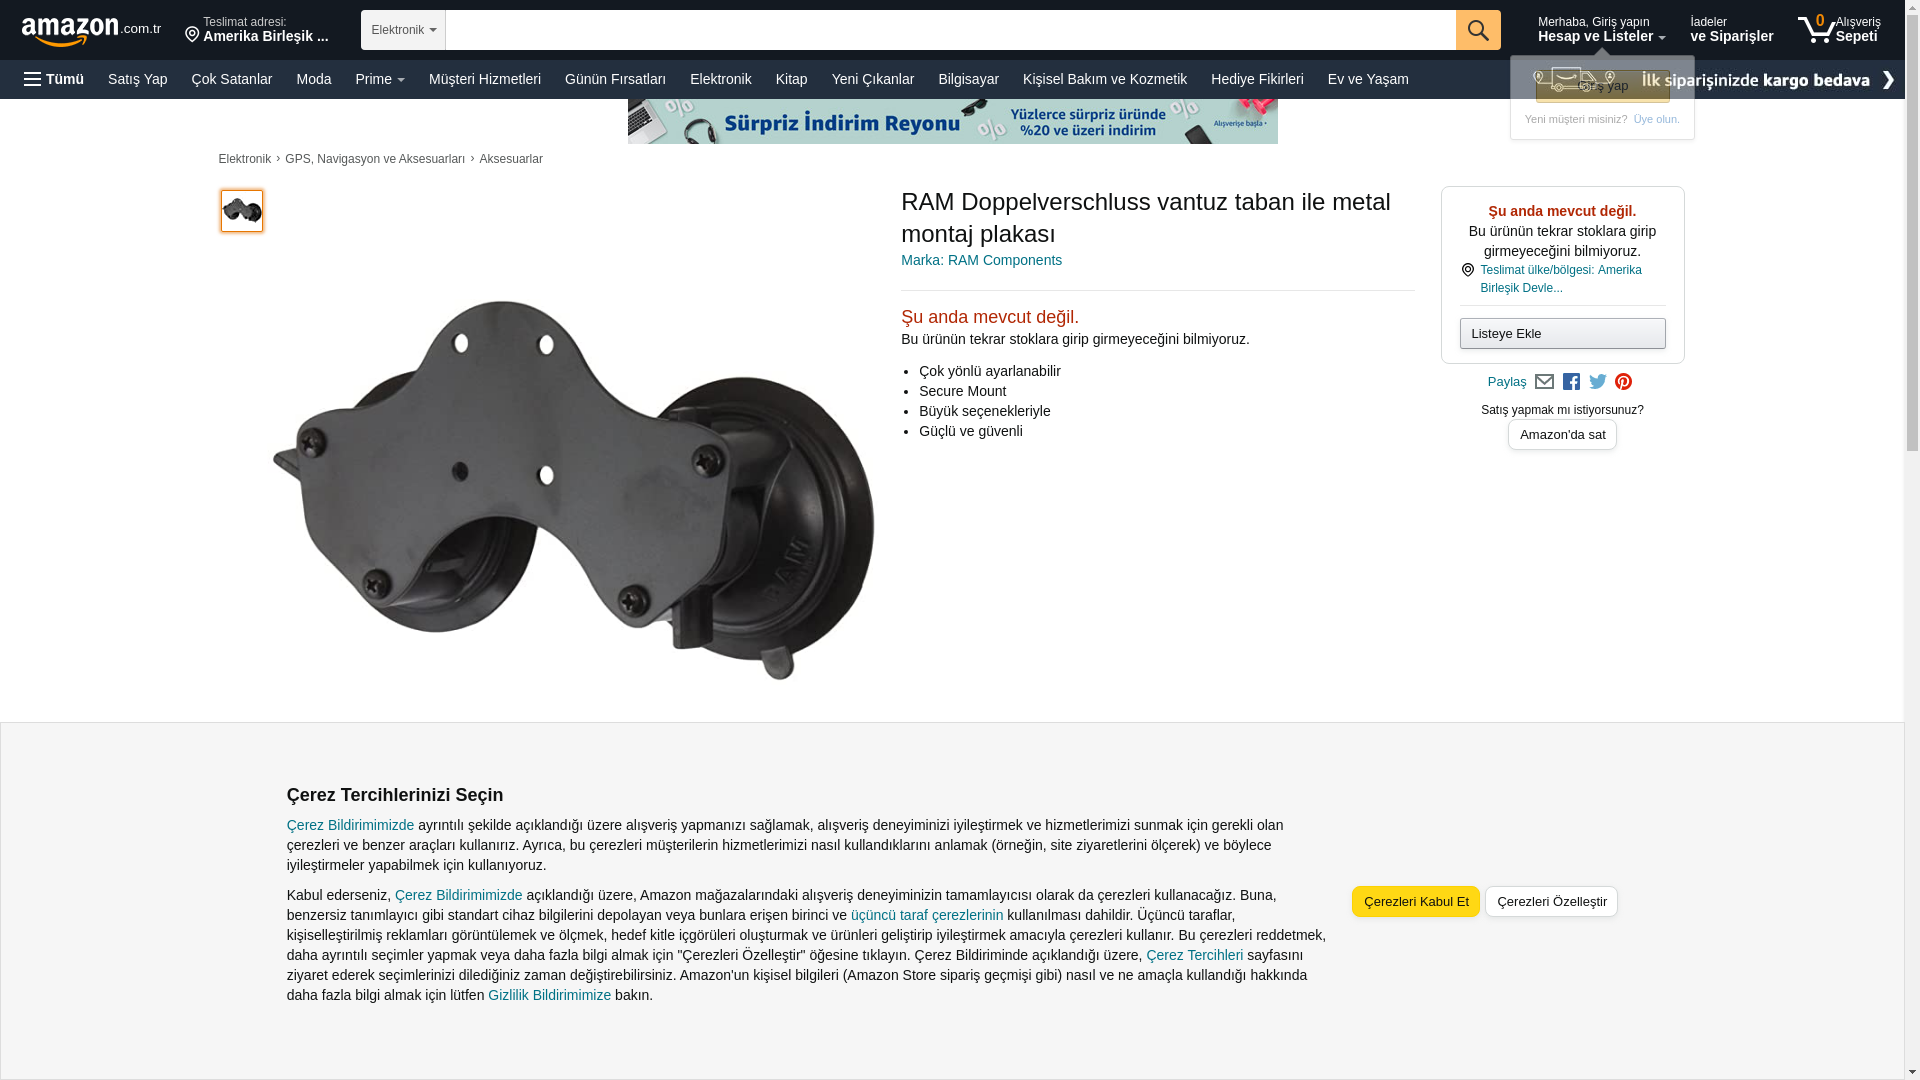Click the Amazon'da sat button
Screen dimensions: 1920x1080
(1562, 435)
